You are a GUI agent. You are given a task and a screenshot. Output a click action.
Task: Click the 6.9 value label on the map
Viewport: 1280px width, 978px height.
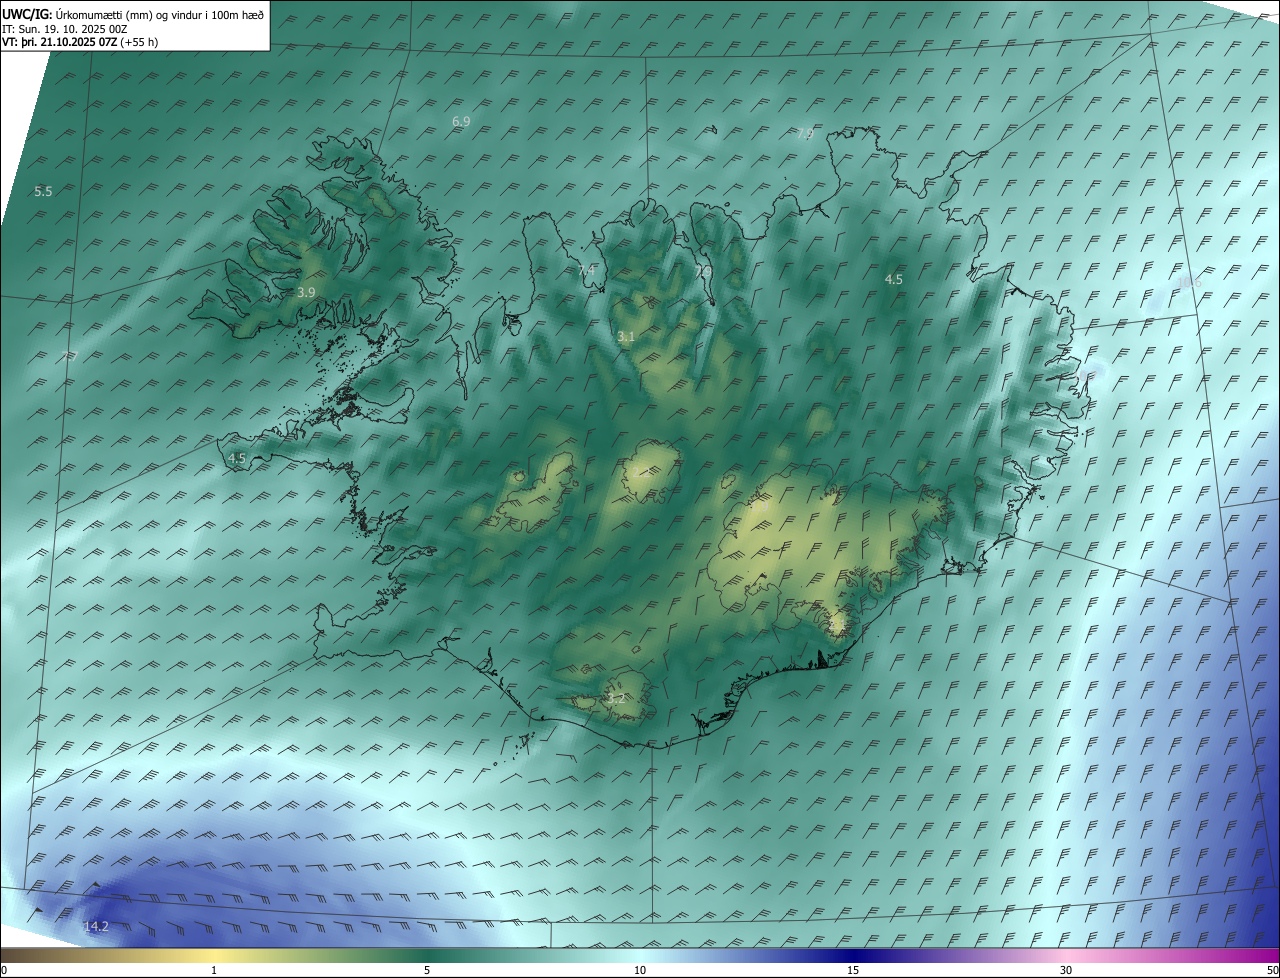pos(461,121)
